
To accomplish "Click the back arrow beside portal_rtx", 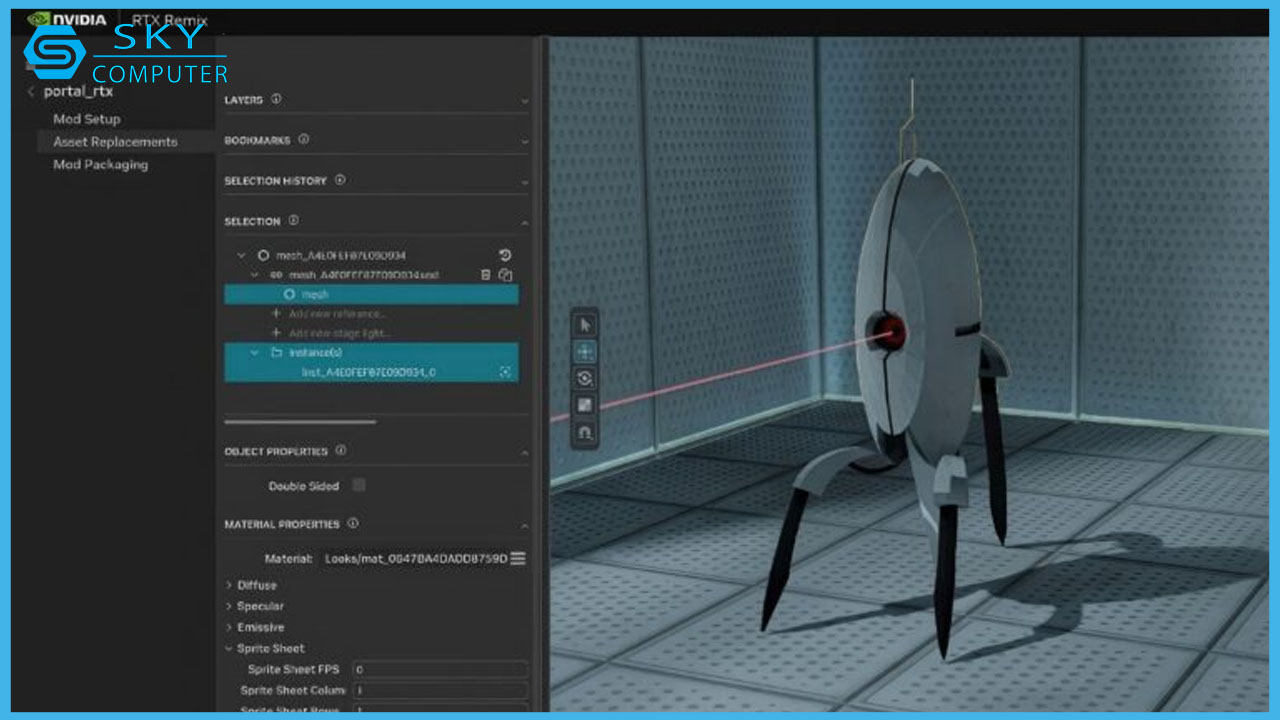I will point(30,91).
